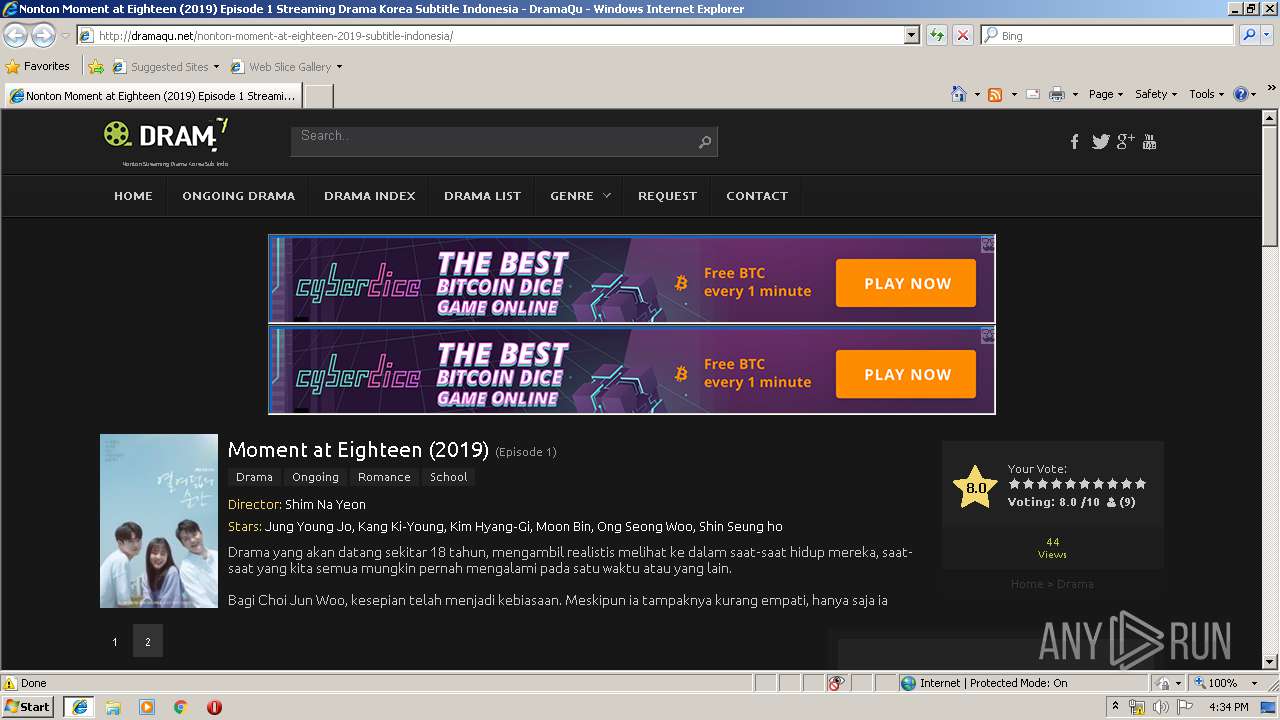Open the DramaQu Twitter icon
This screenshot has width=1280, height=720.
point(1100,142)
